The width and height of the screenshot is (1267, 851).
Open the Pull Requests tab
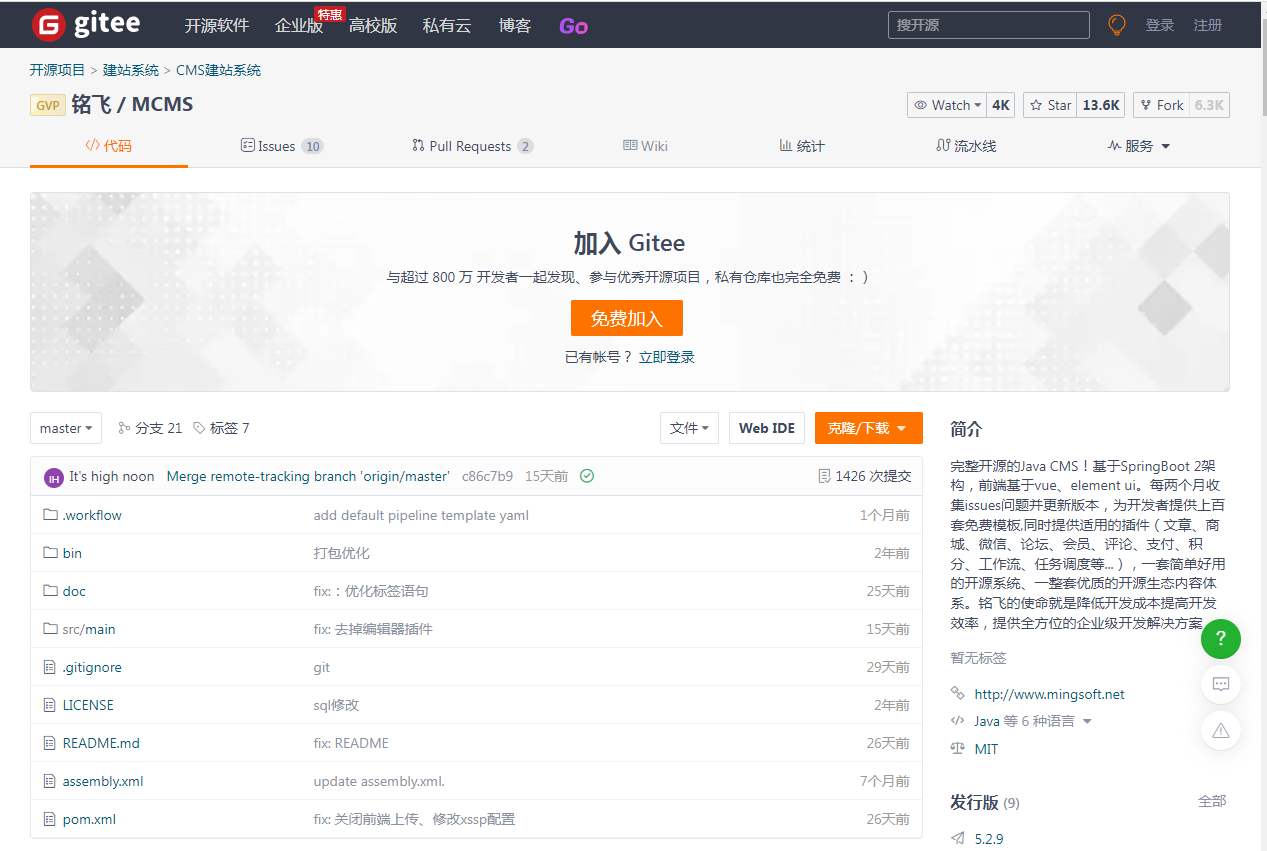[470, 146]
